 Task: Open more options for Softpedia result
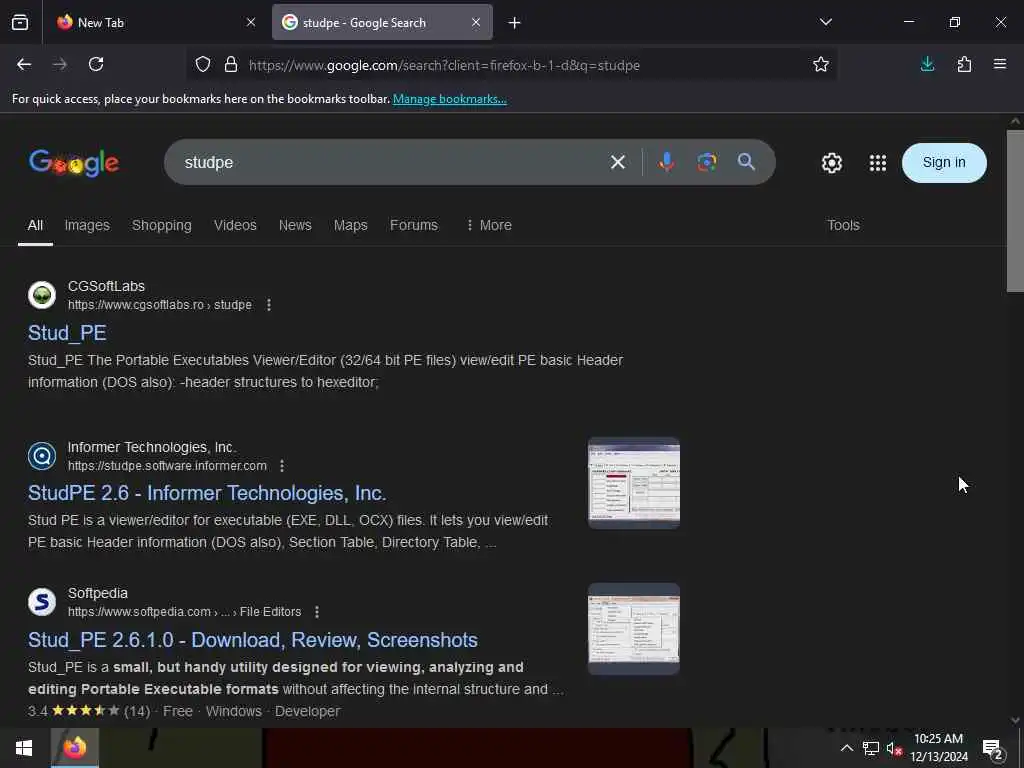coord(317,612)
